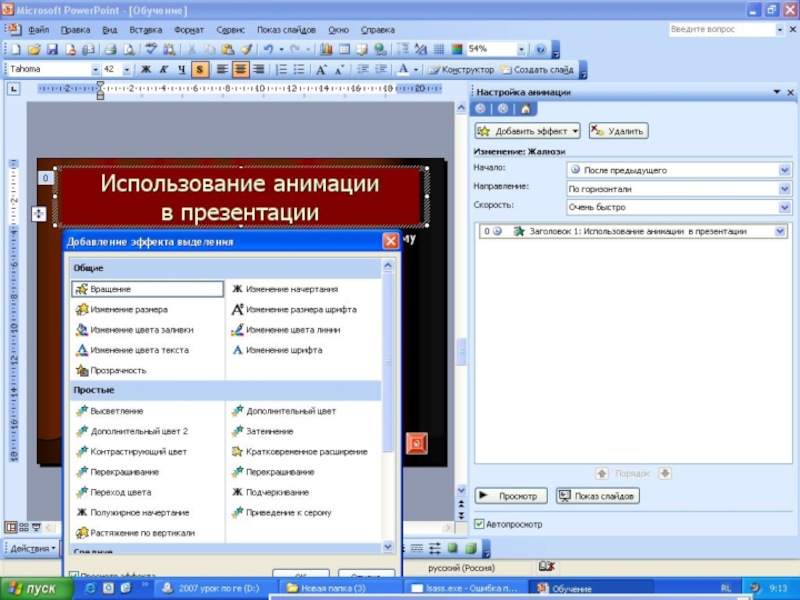800x600 pixels.
Task: Toggle the Автопросмотр checkbox
Action: click(480, 523)
